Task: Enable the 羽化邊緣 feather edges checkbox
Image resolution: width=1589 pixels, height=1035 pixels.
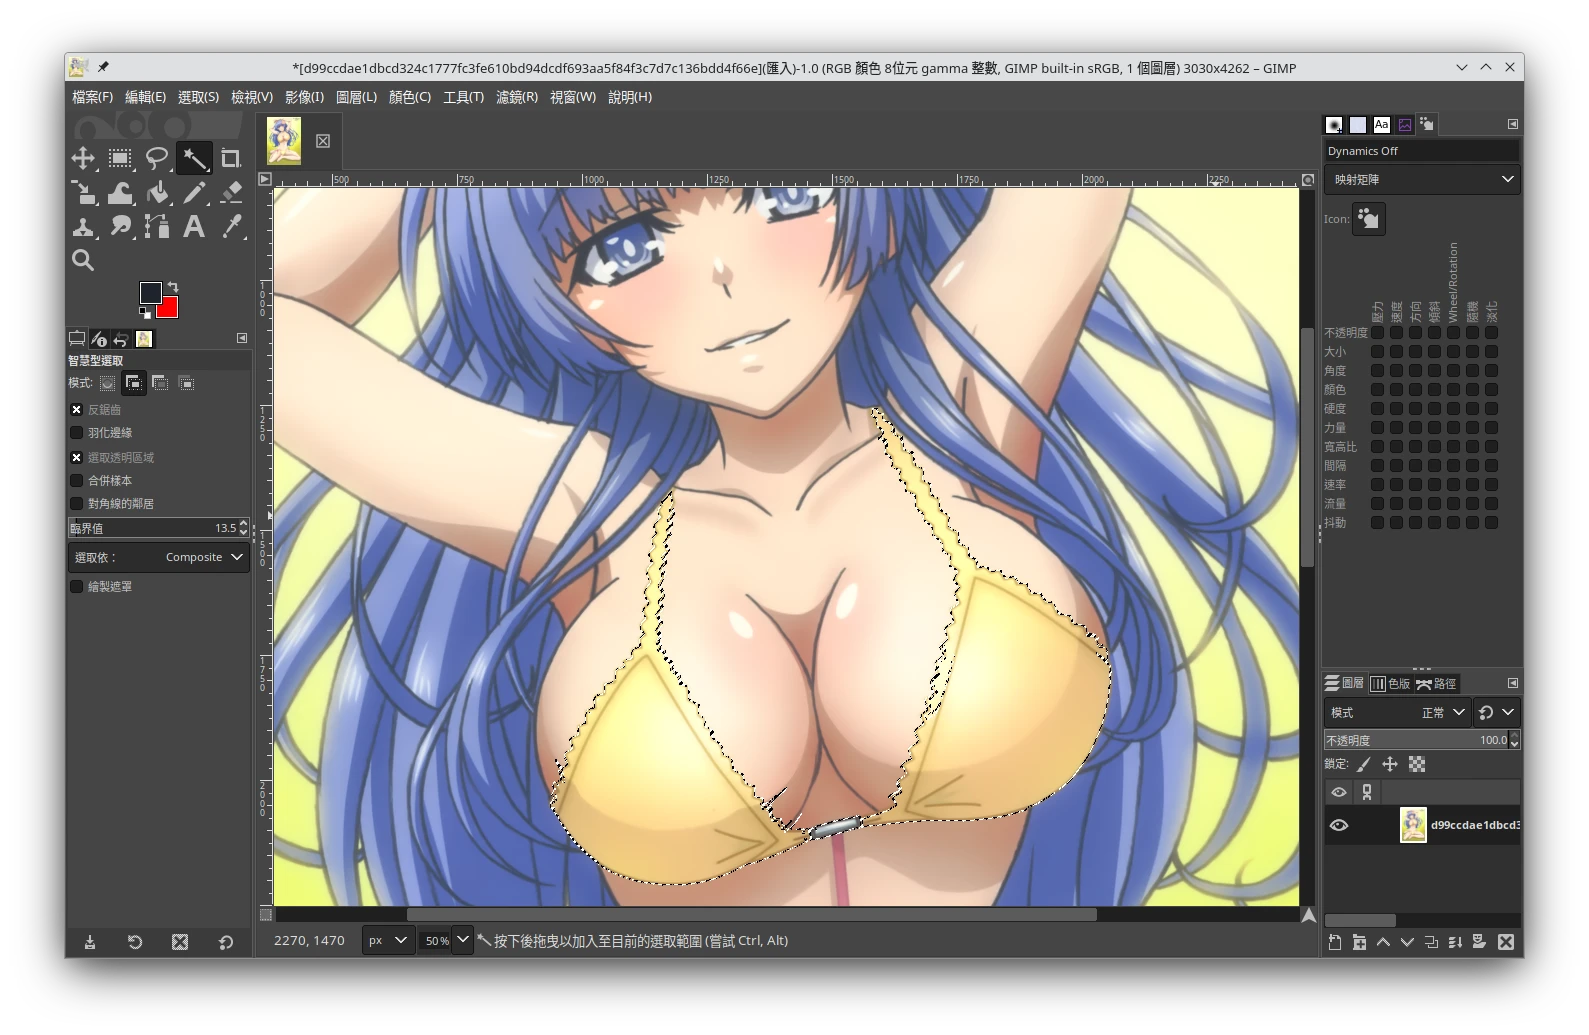Action: 76,433
